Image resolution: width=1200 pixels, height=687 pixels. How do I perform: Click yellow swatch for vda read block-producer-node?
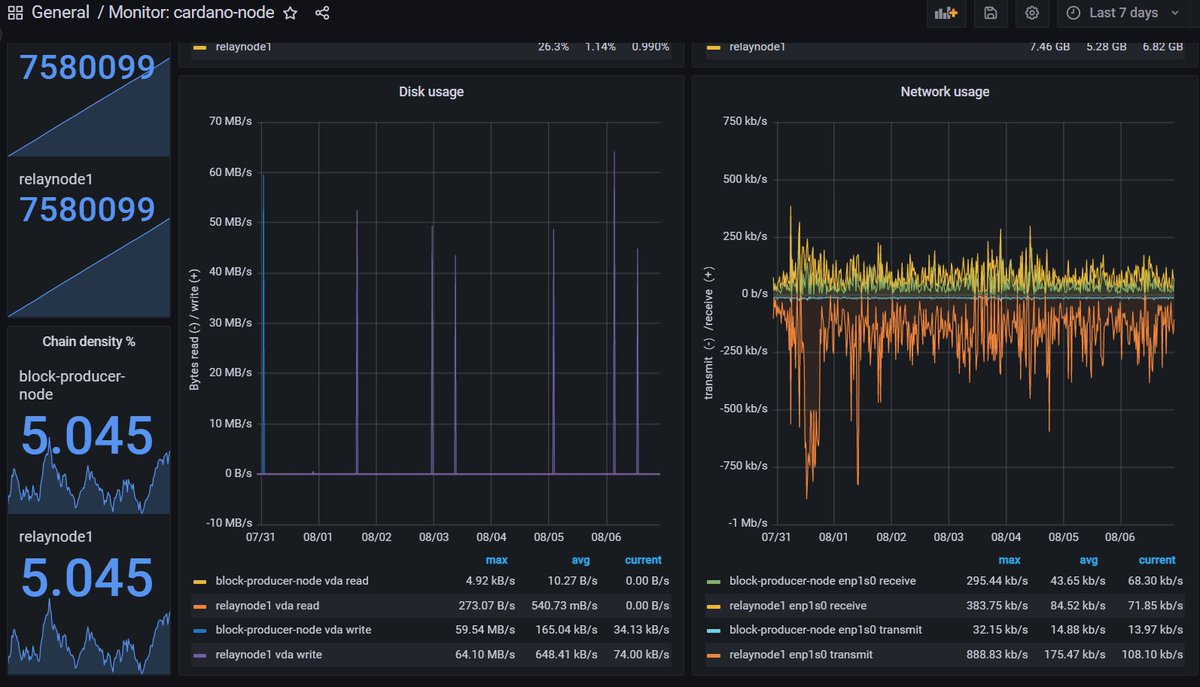(200, 581)
